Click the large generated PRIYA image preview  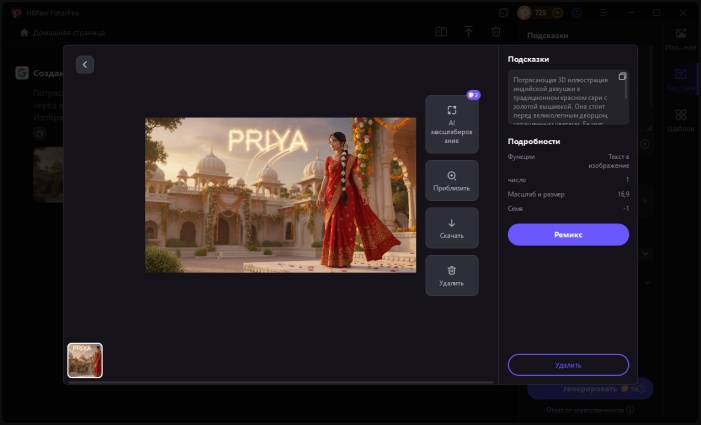(280, 195)
